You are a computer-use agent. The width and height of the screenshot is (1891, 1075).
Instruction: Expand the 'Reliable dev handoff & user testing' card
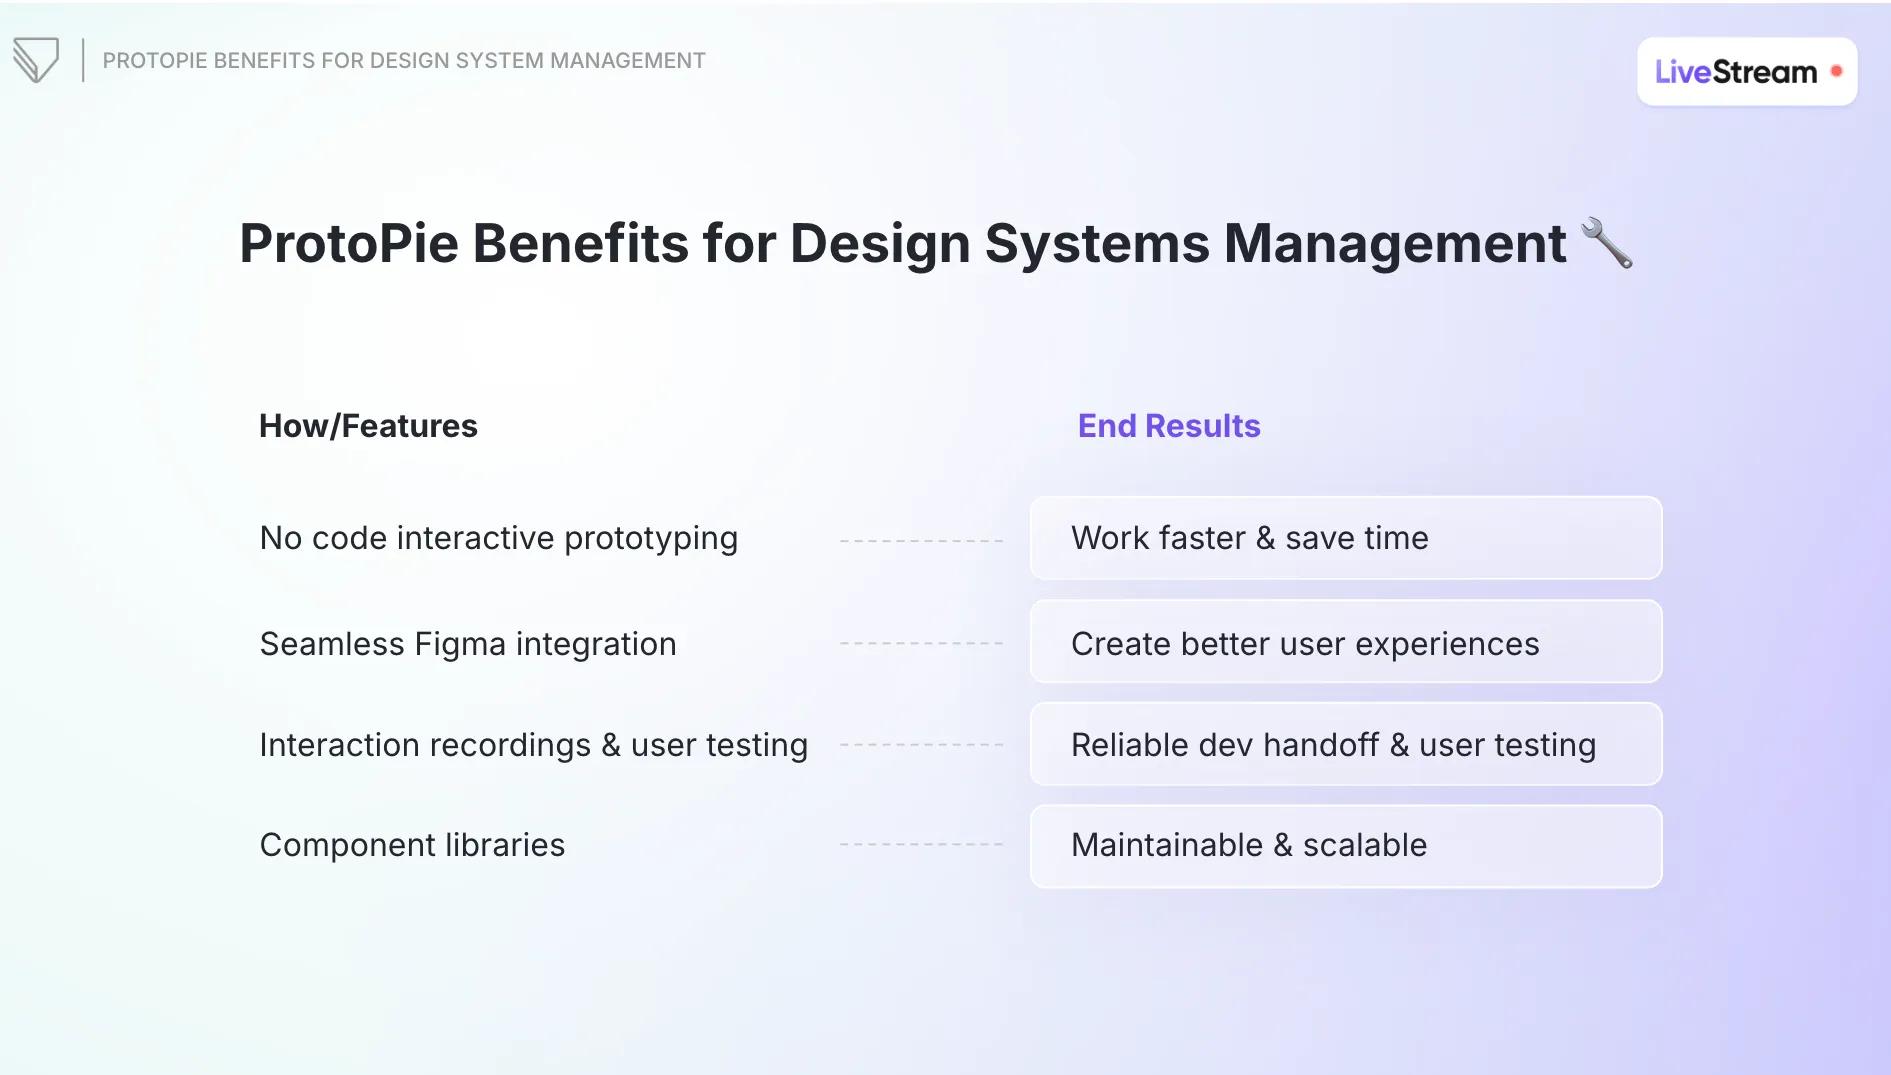tap(1345, 744)
